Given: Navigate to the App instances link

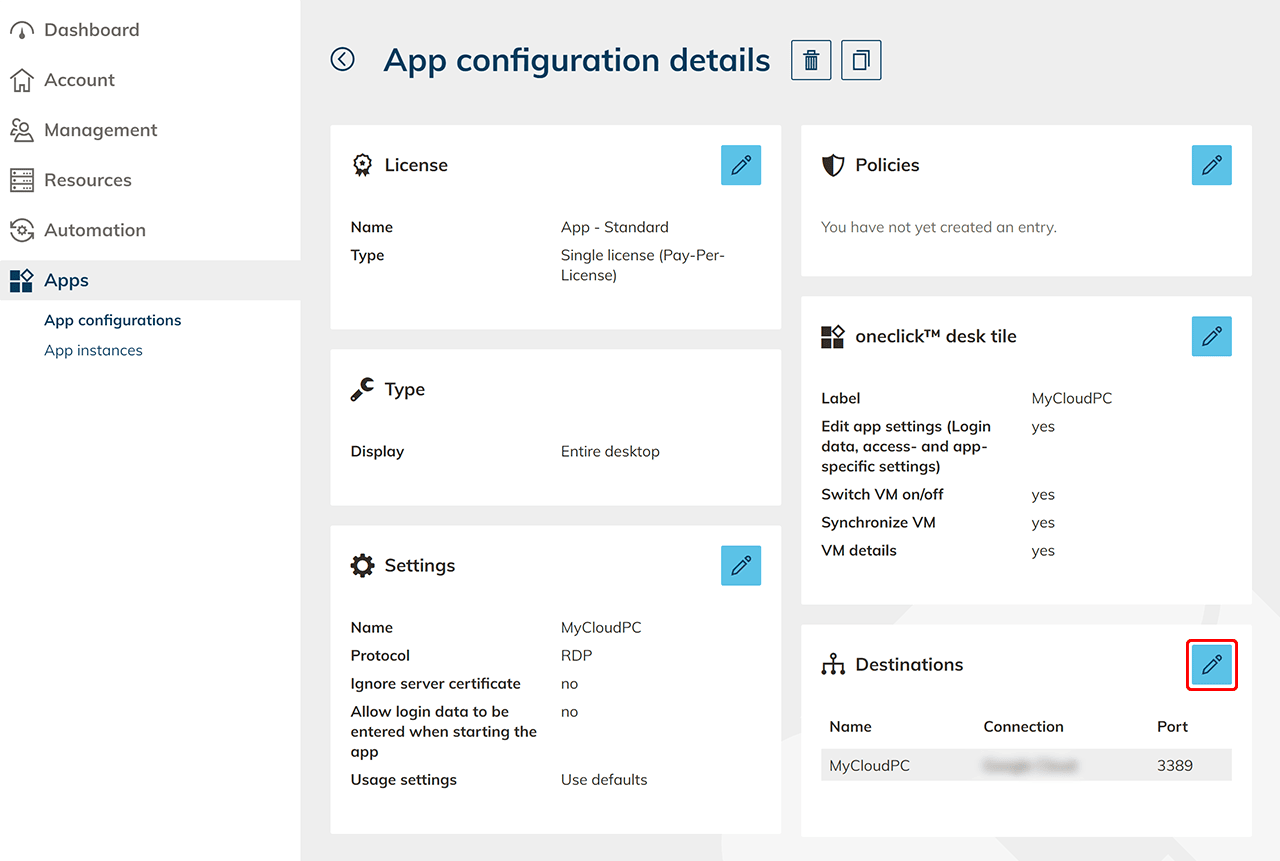Looking at the screenshot, I should coord(93,350).
